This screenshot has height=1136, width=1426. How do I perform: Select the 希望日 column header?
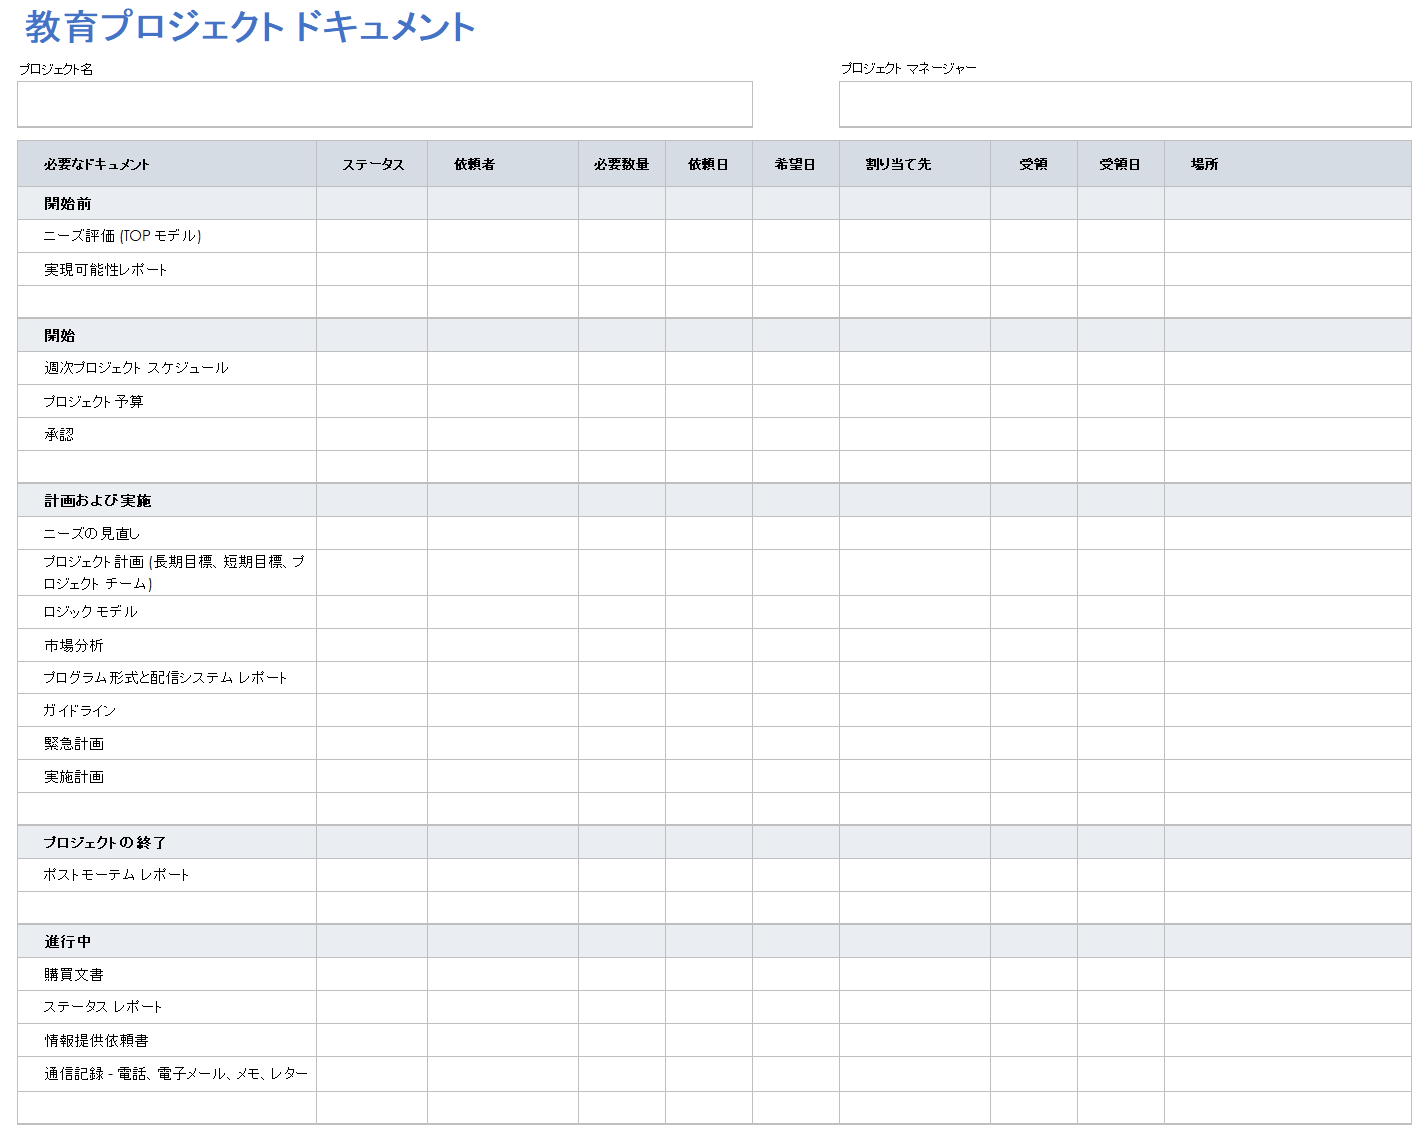click(795, 164)
